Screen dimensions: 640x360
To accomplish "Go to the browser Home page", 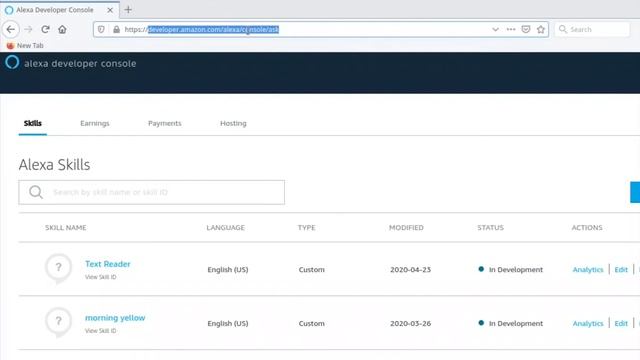I will click(x=62, y=29).
